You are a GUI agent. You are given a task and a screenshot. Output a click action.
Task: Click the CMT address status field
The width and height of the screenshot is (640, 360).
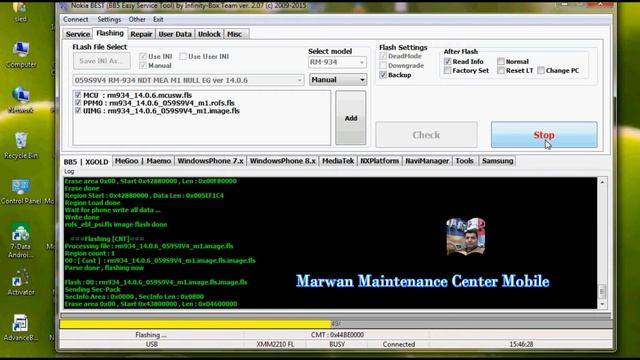click(337, 335)
